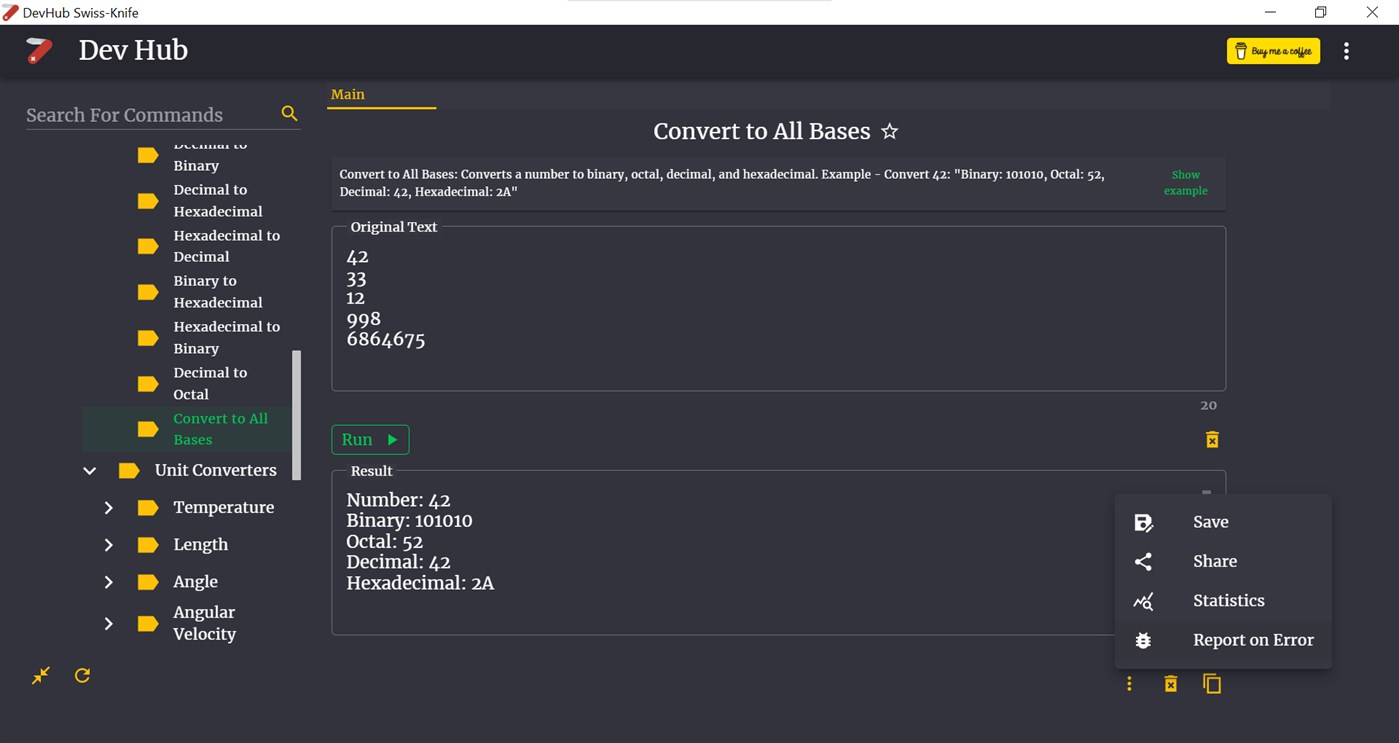Click the collapse-all tree icon
The image size is (1399, 743).
point(40,676)
